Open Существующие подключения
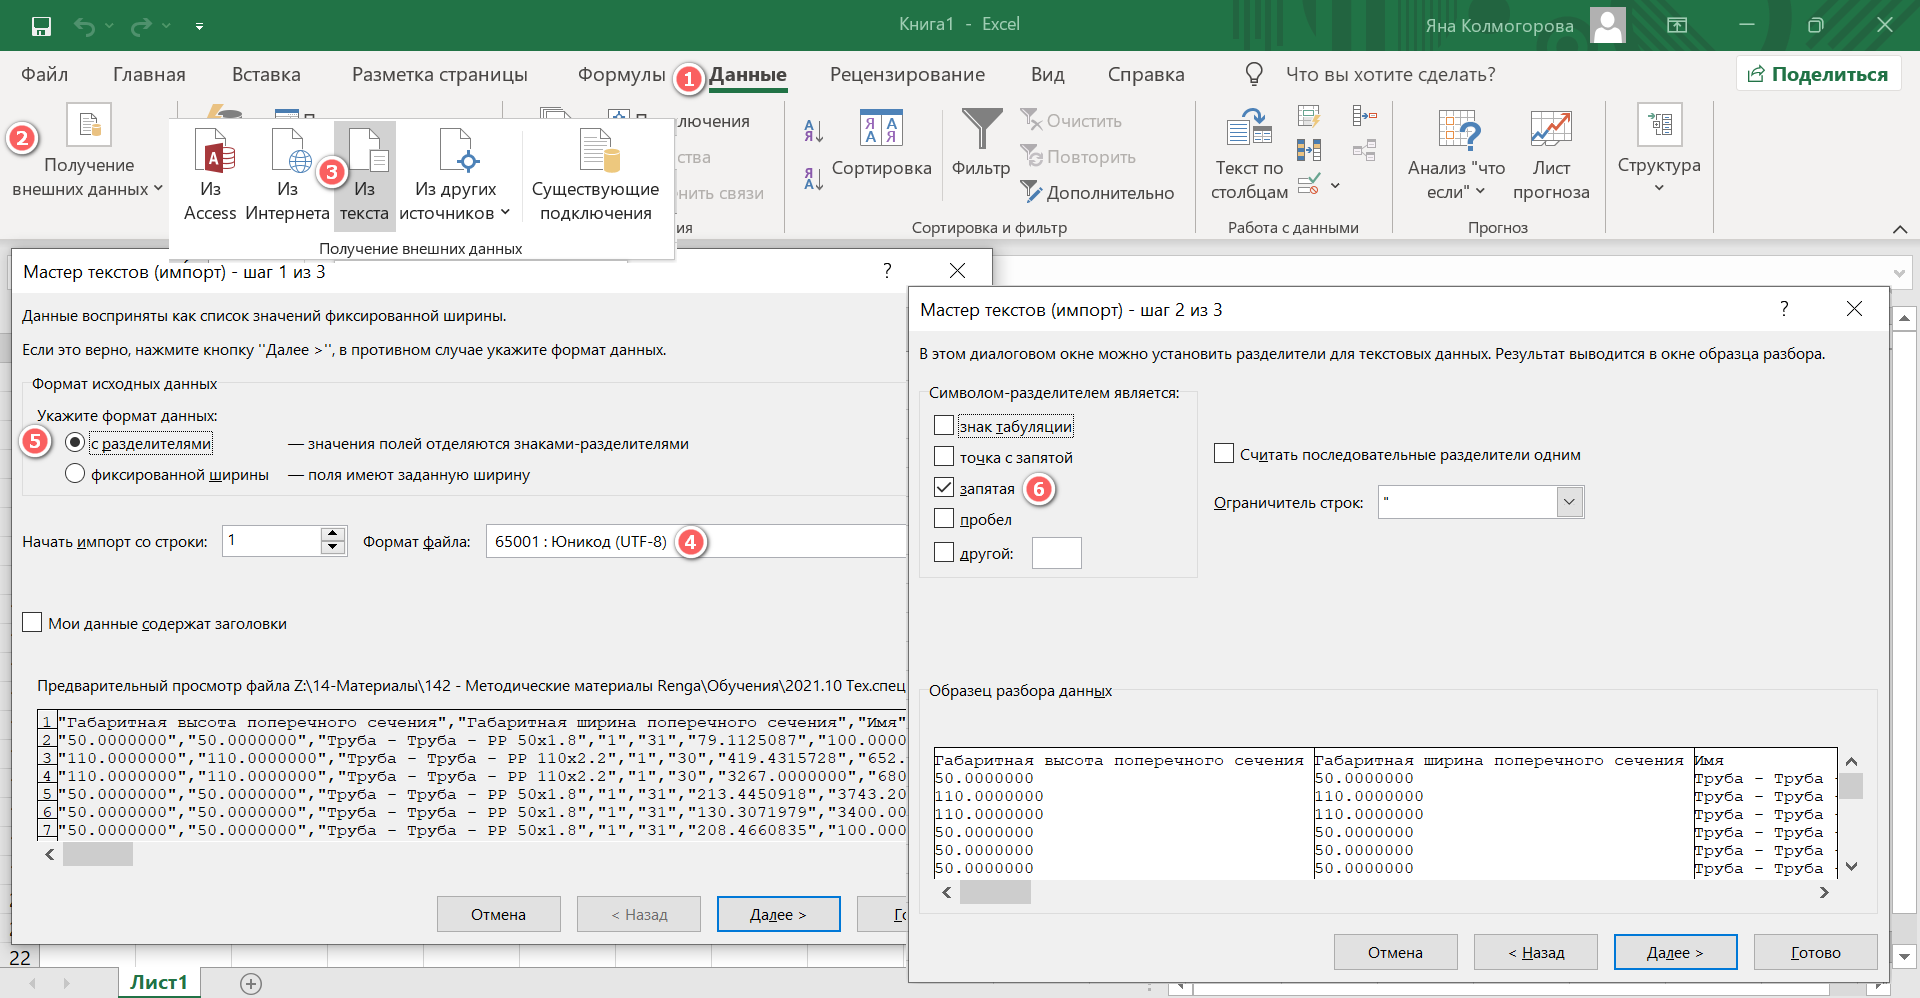The height and width of the screenshot is (998, 1920). (x=595, y=174)
